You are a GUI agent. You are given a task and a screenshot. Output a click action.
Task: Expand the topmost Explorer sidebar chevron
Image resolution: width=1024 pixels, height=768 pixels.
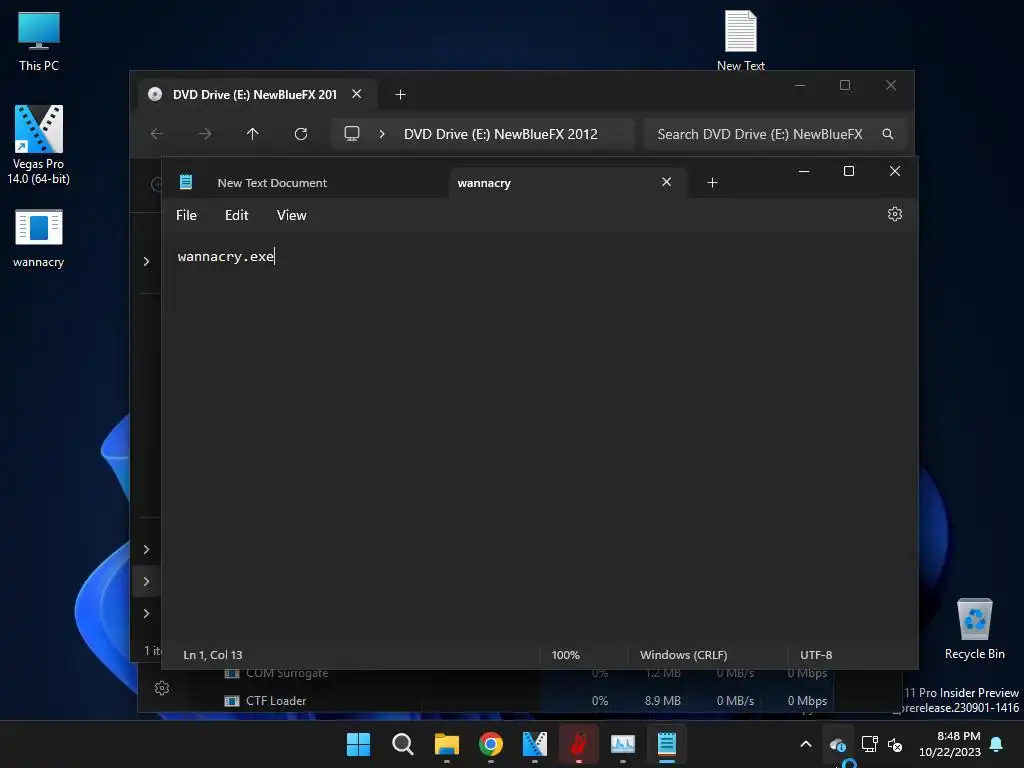pyautogui.click(x=146, y=261)
